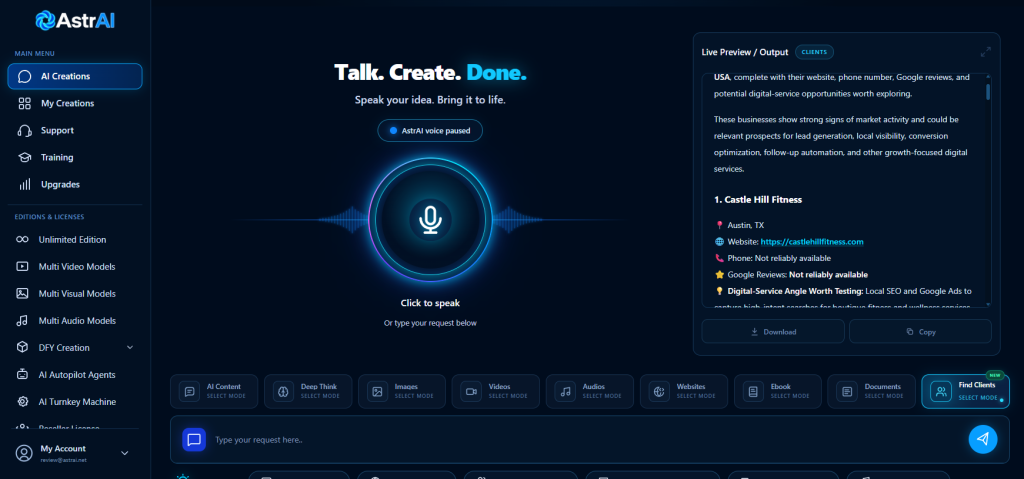Click the DFY Creation cube icon
The width and height of the screenshot is (1024, 479).
point(22,348)
